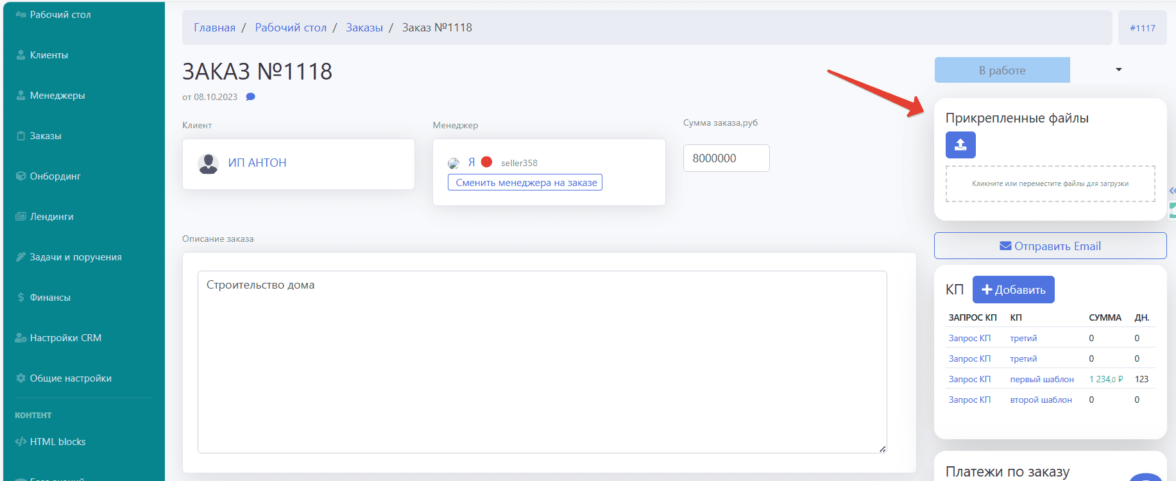Click the ЗАКАЗ №1118 heading
Image resolution: width=1176 pixels, height=481 pixels.
click(x=257, y=72)
